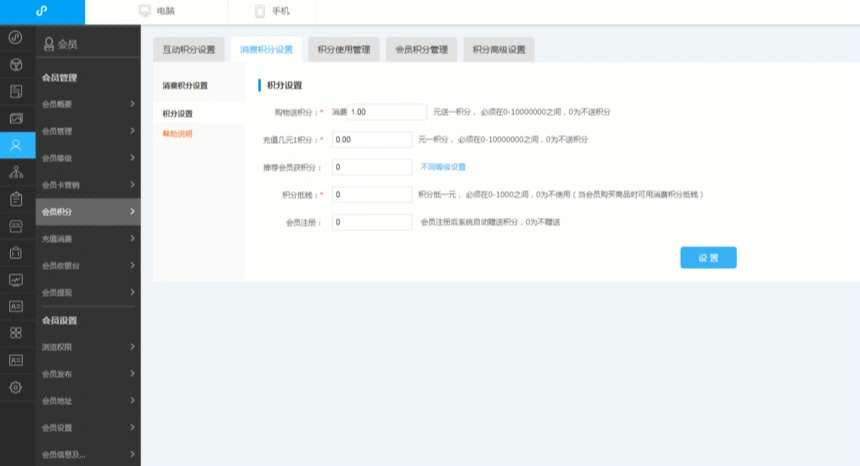
Task: Focus the 购物送积分 field showing 1.00
Action: tap(387, 112)
